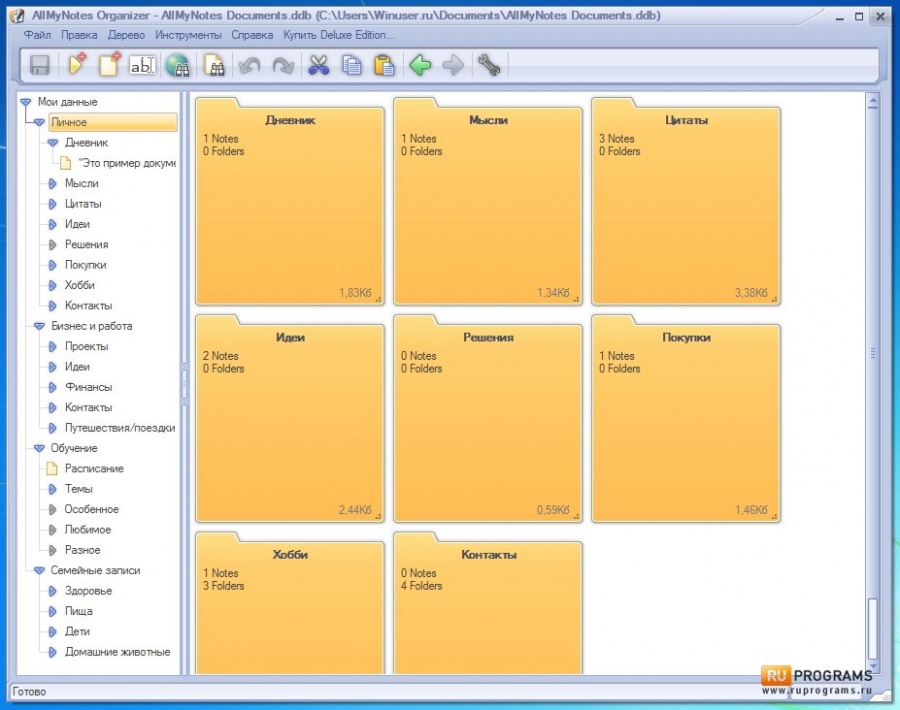
Task: Open the Цитаты folder card
Action: pos(686,201)
